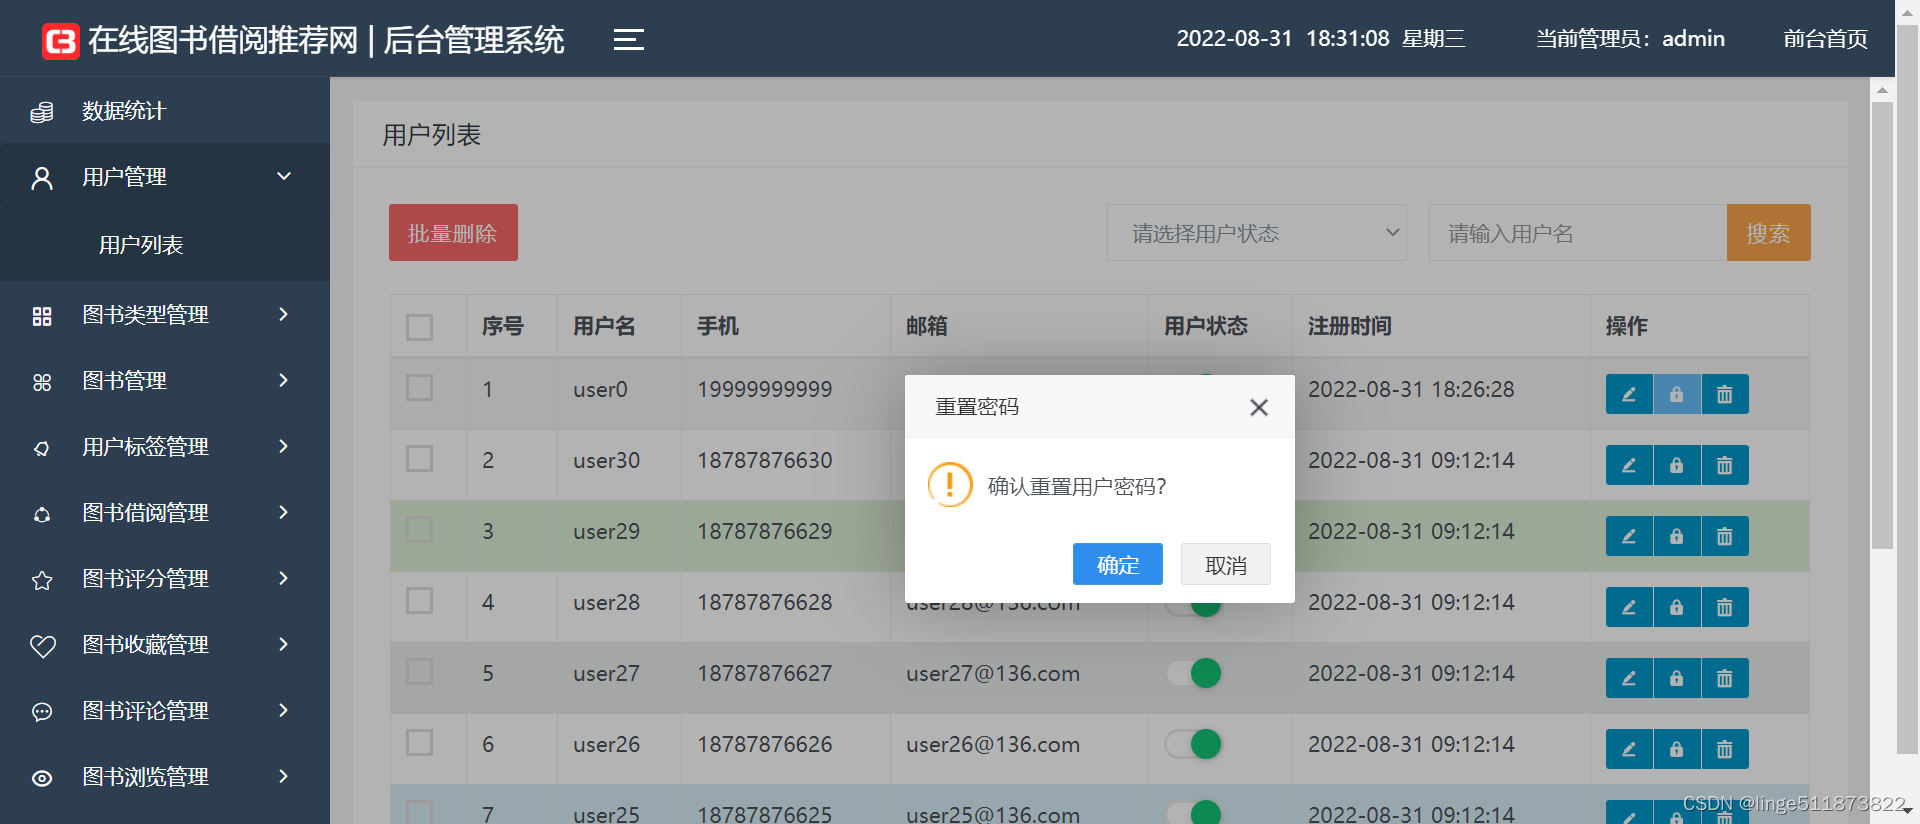Delete user30 with the trash icon
The width and height of the screenshot is (1920, 824).
(1725, 465)
